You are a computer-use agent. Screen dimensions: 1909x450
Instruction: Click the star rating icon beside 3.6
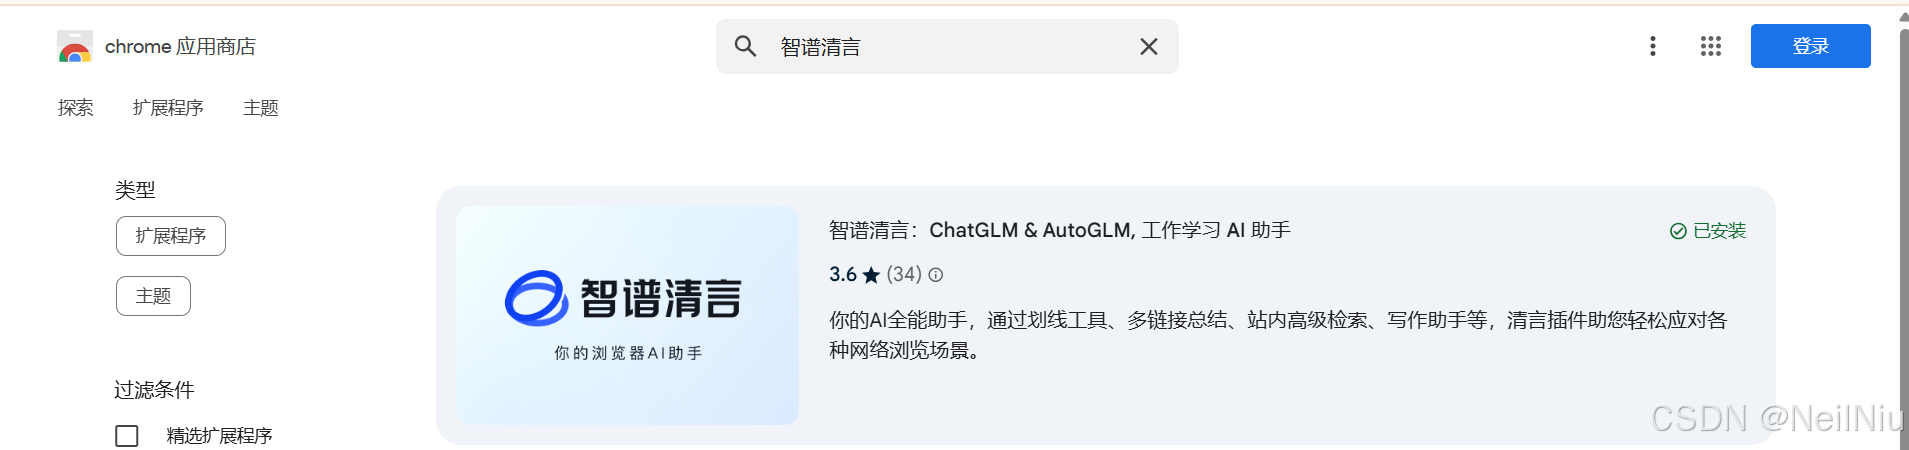871,275
